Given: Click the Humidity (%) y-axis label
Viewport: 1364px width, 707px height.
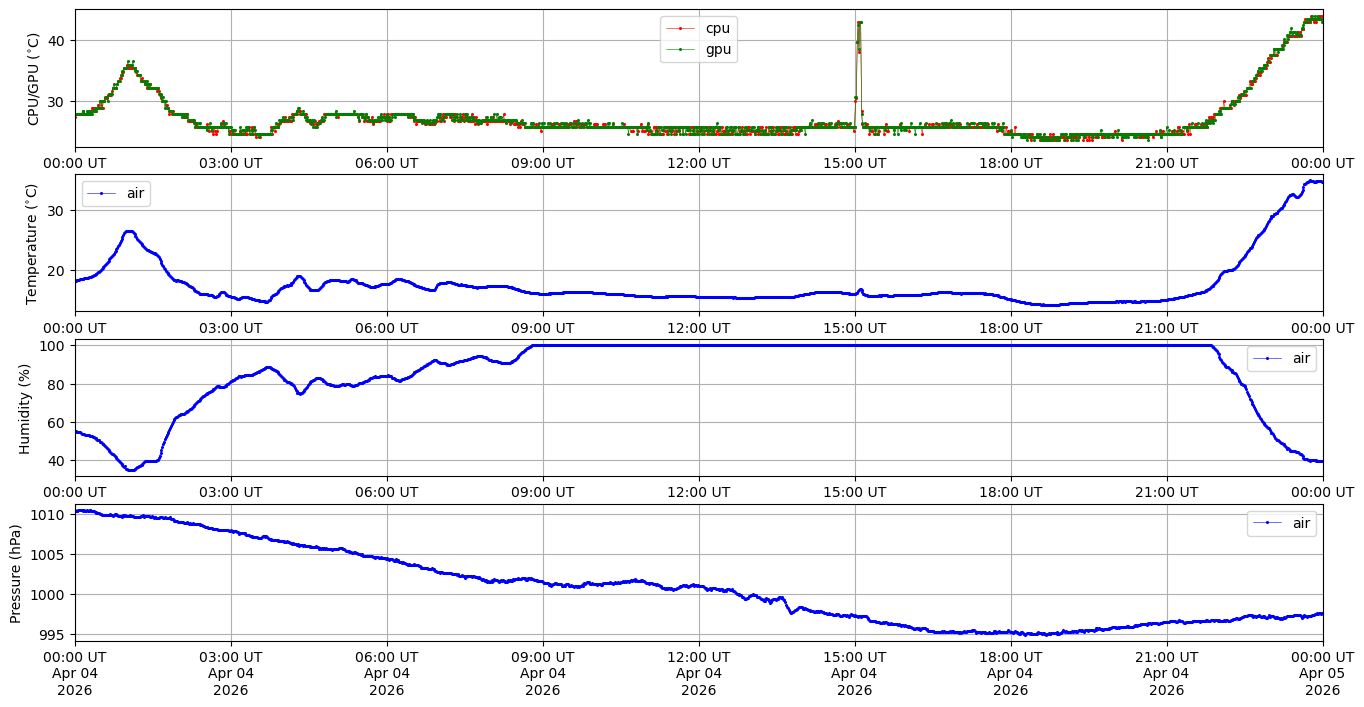Looking at the screenshot, I should coord(25,408).
